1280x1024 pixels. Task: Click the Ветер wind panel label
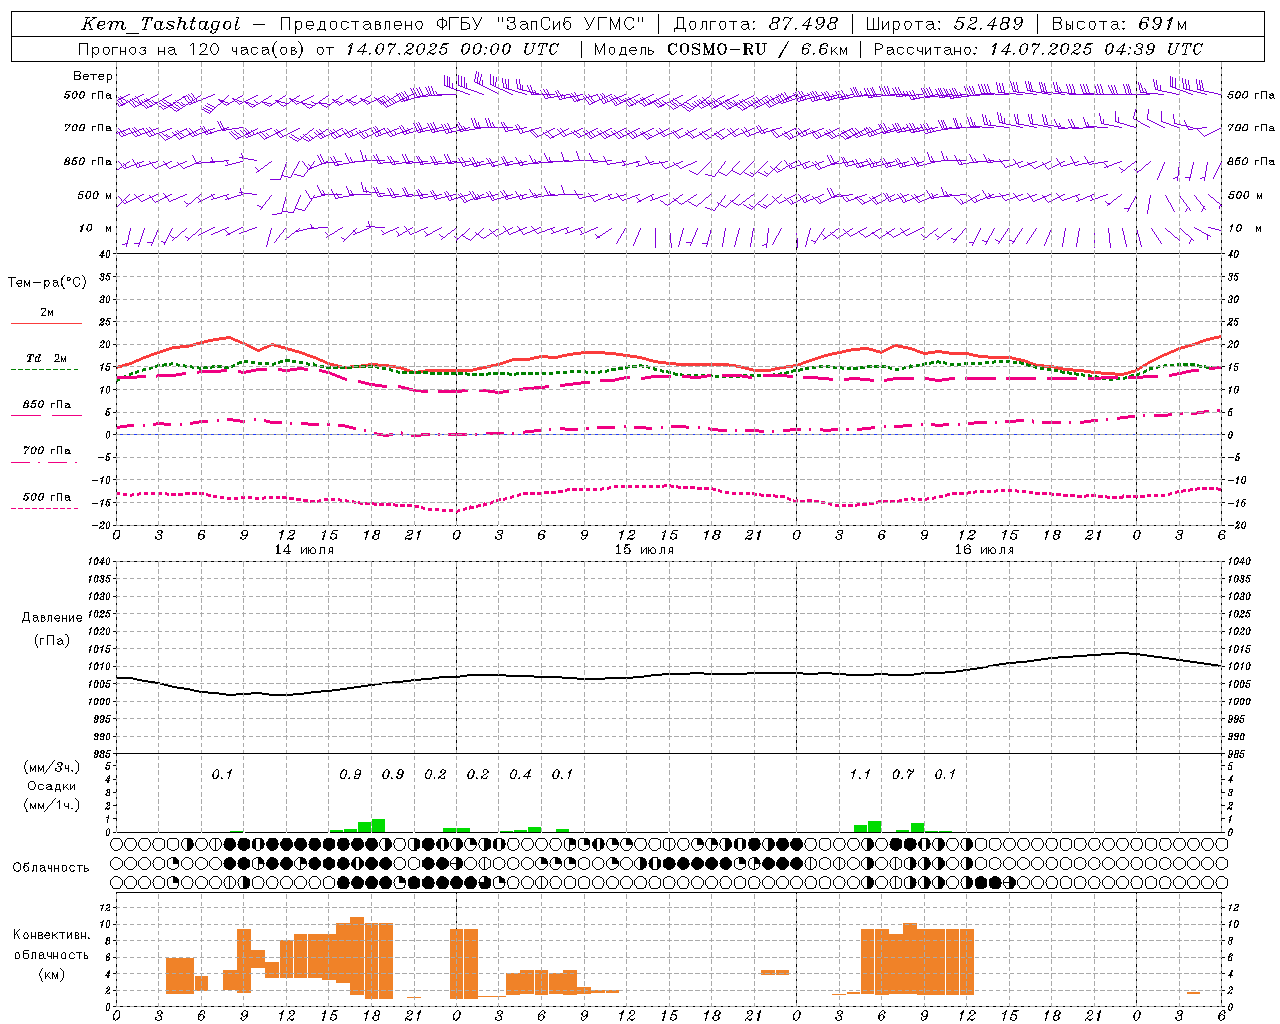tap(93, 76)
